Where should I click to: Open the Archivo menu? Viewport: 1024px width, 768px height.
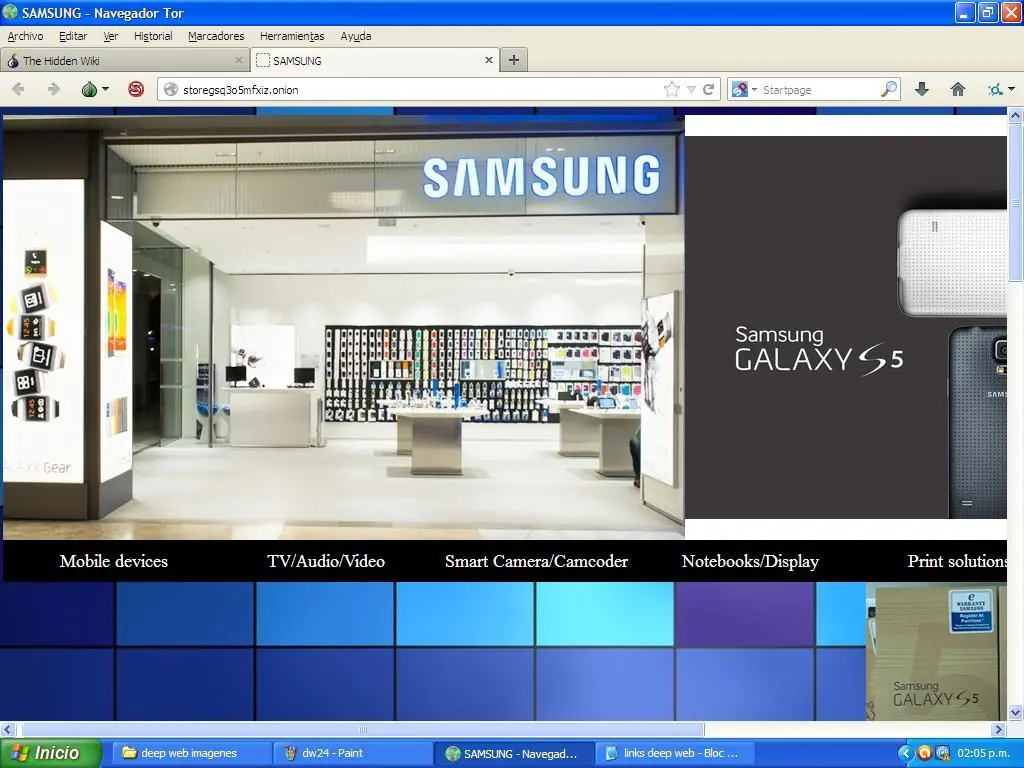25,36
